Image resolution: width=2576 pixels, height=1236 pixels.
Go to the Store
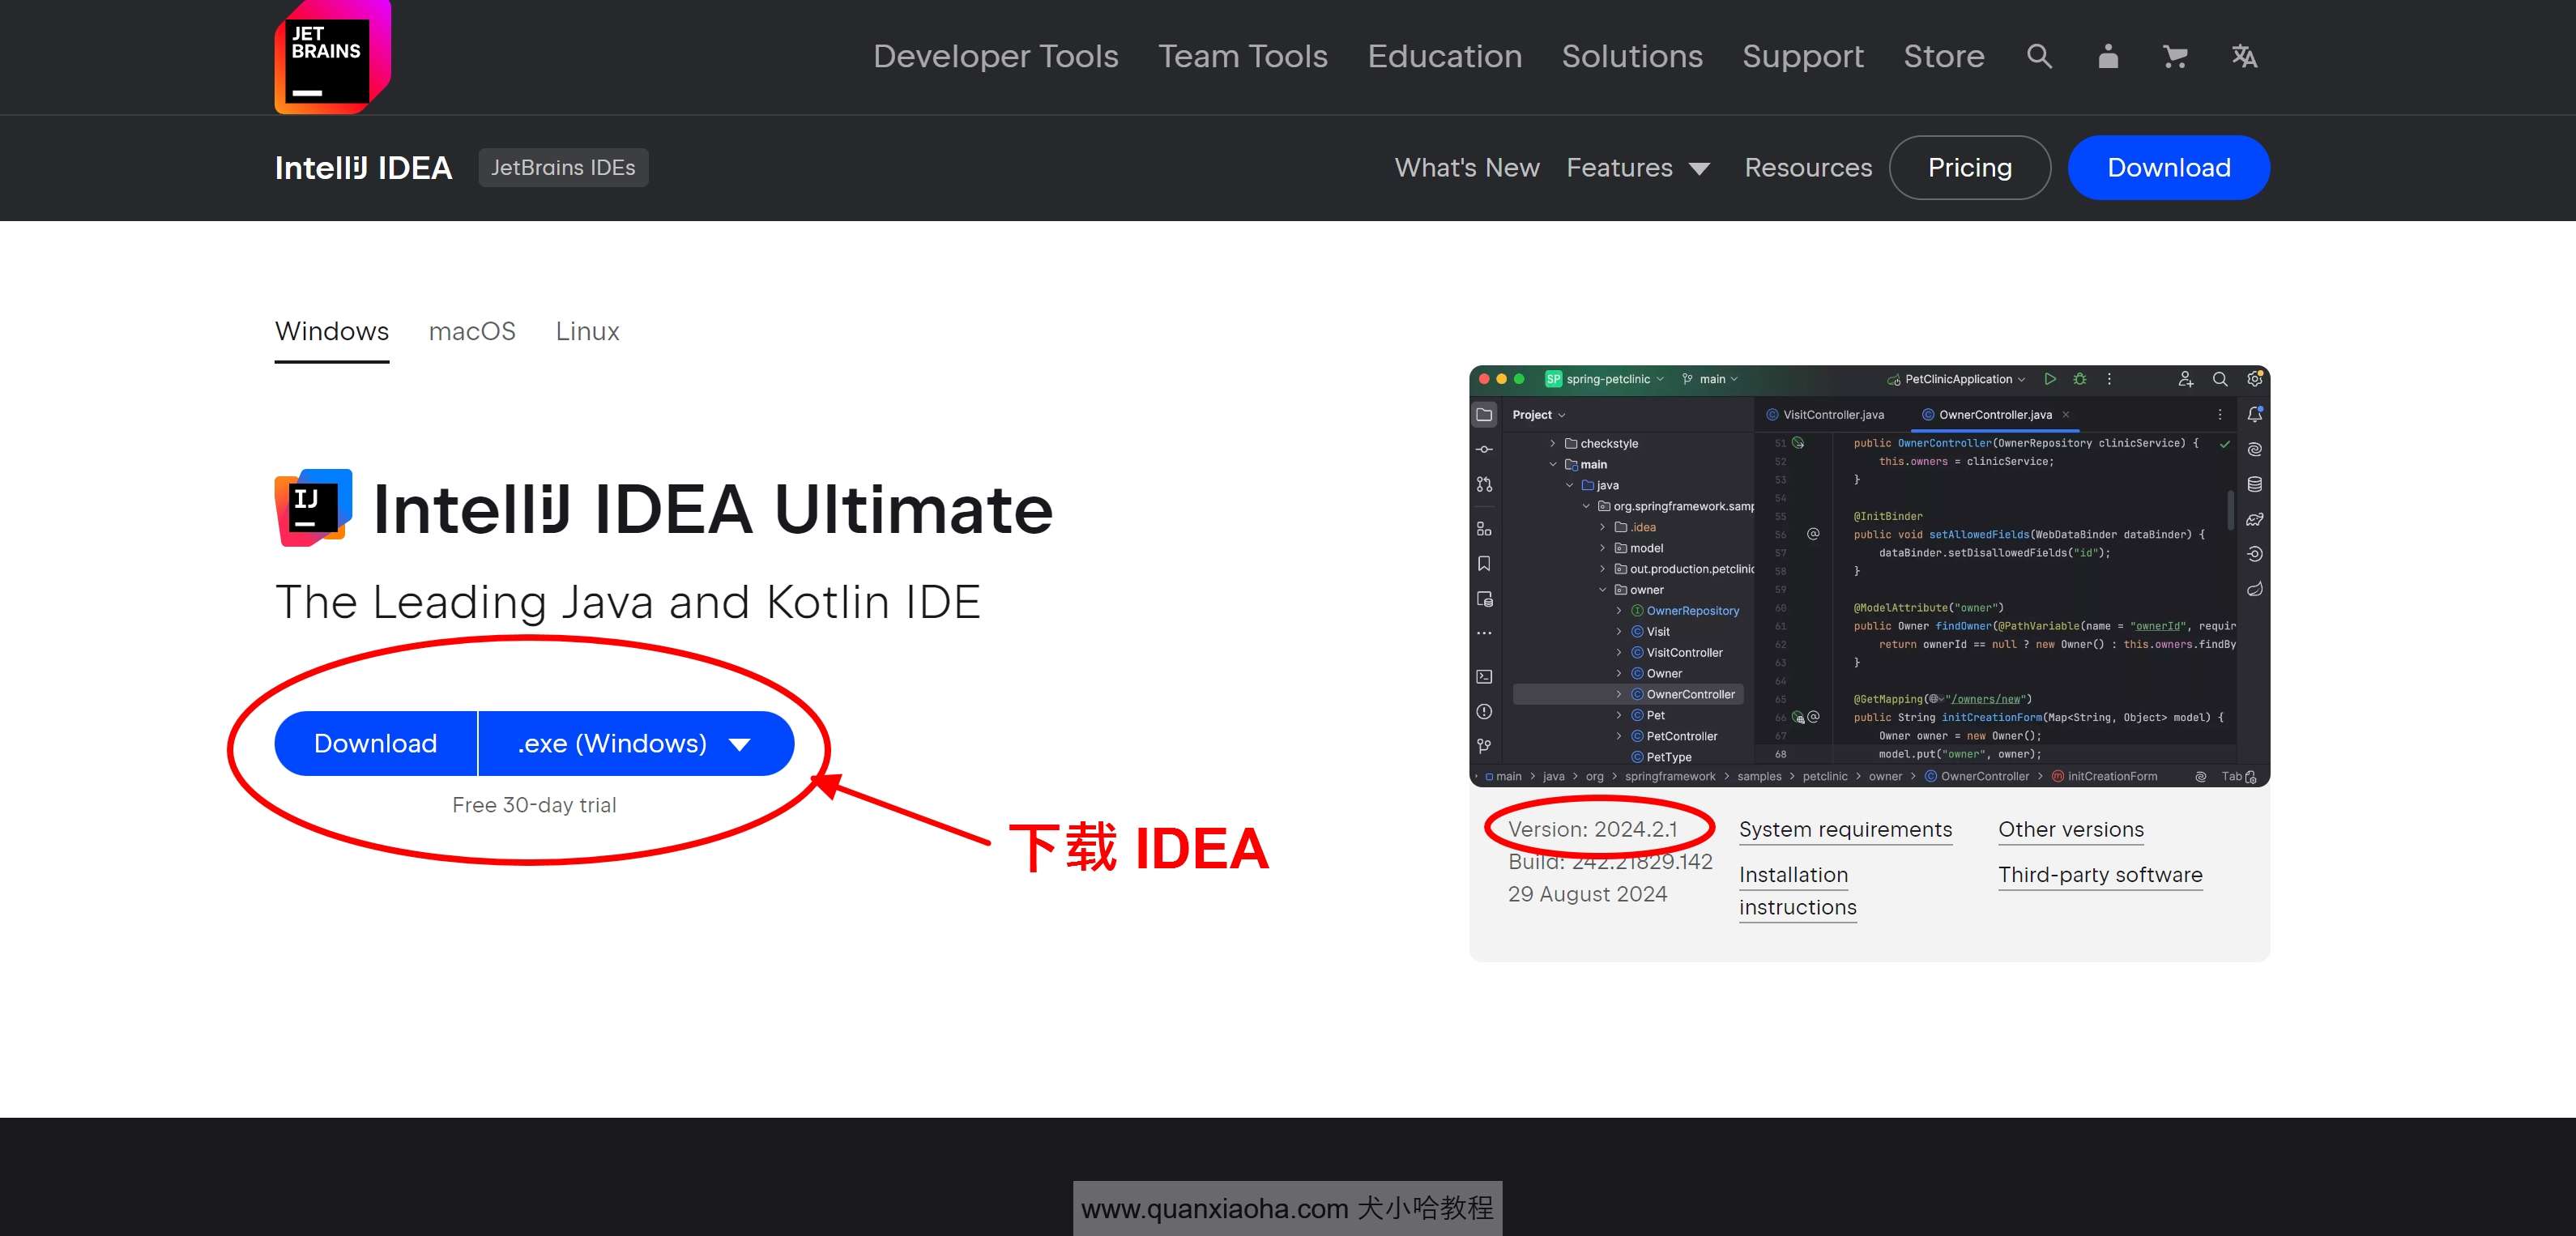click(1943, 56)
